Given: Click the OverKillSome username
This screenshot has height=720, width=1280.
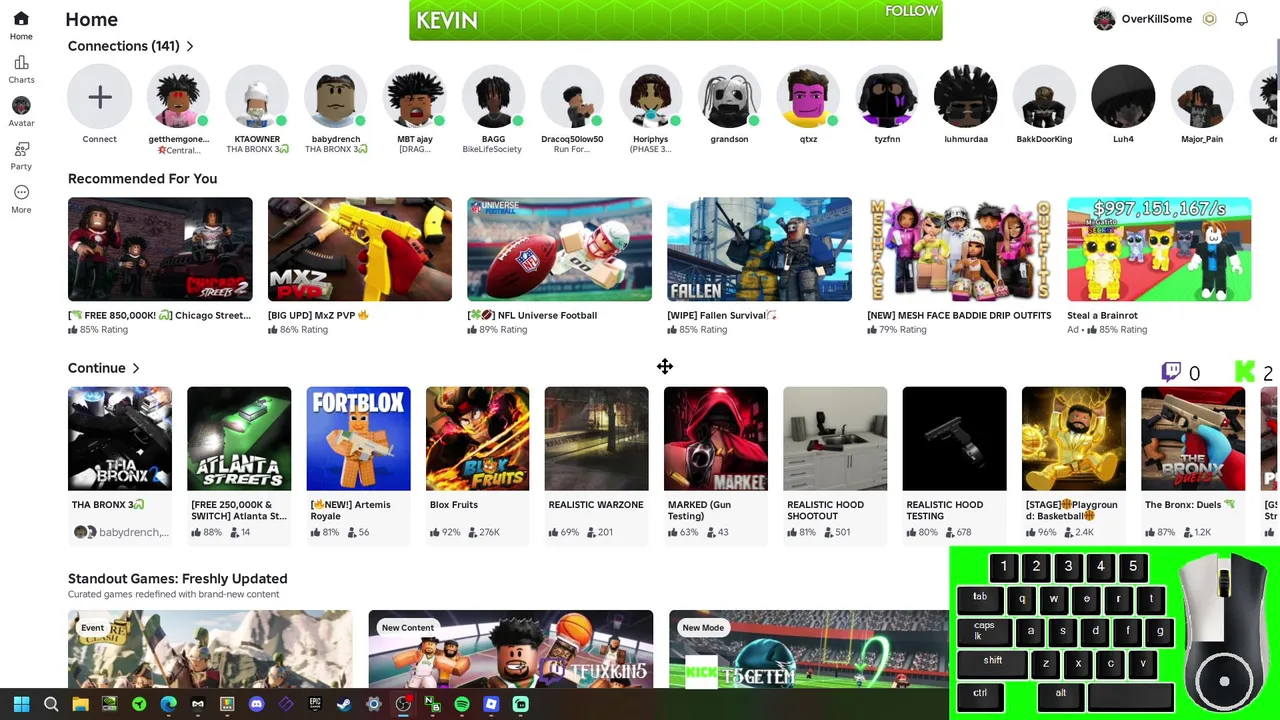Looking at the screenshot, I should click(x=1157, y=19).
